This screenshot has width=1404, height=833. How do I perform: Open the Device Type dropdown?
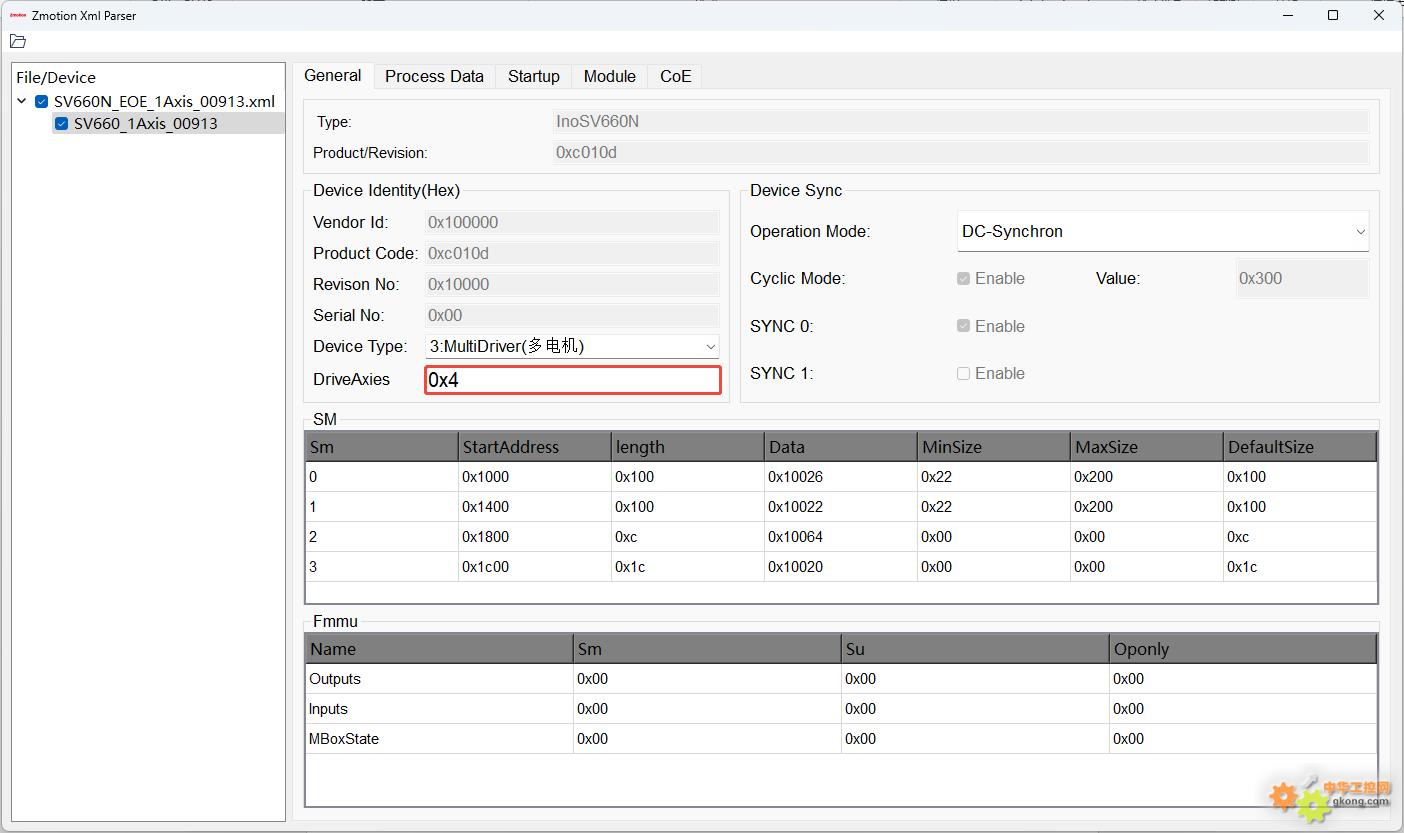click(x=572, y=346)
